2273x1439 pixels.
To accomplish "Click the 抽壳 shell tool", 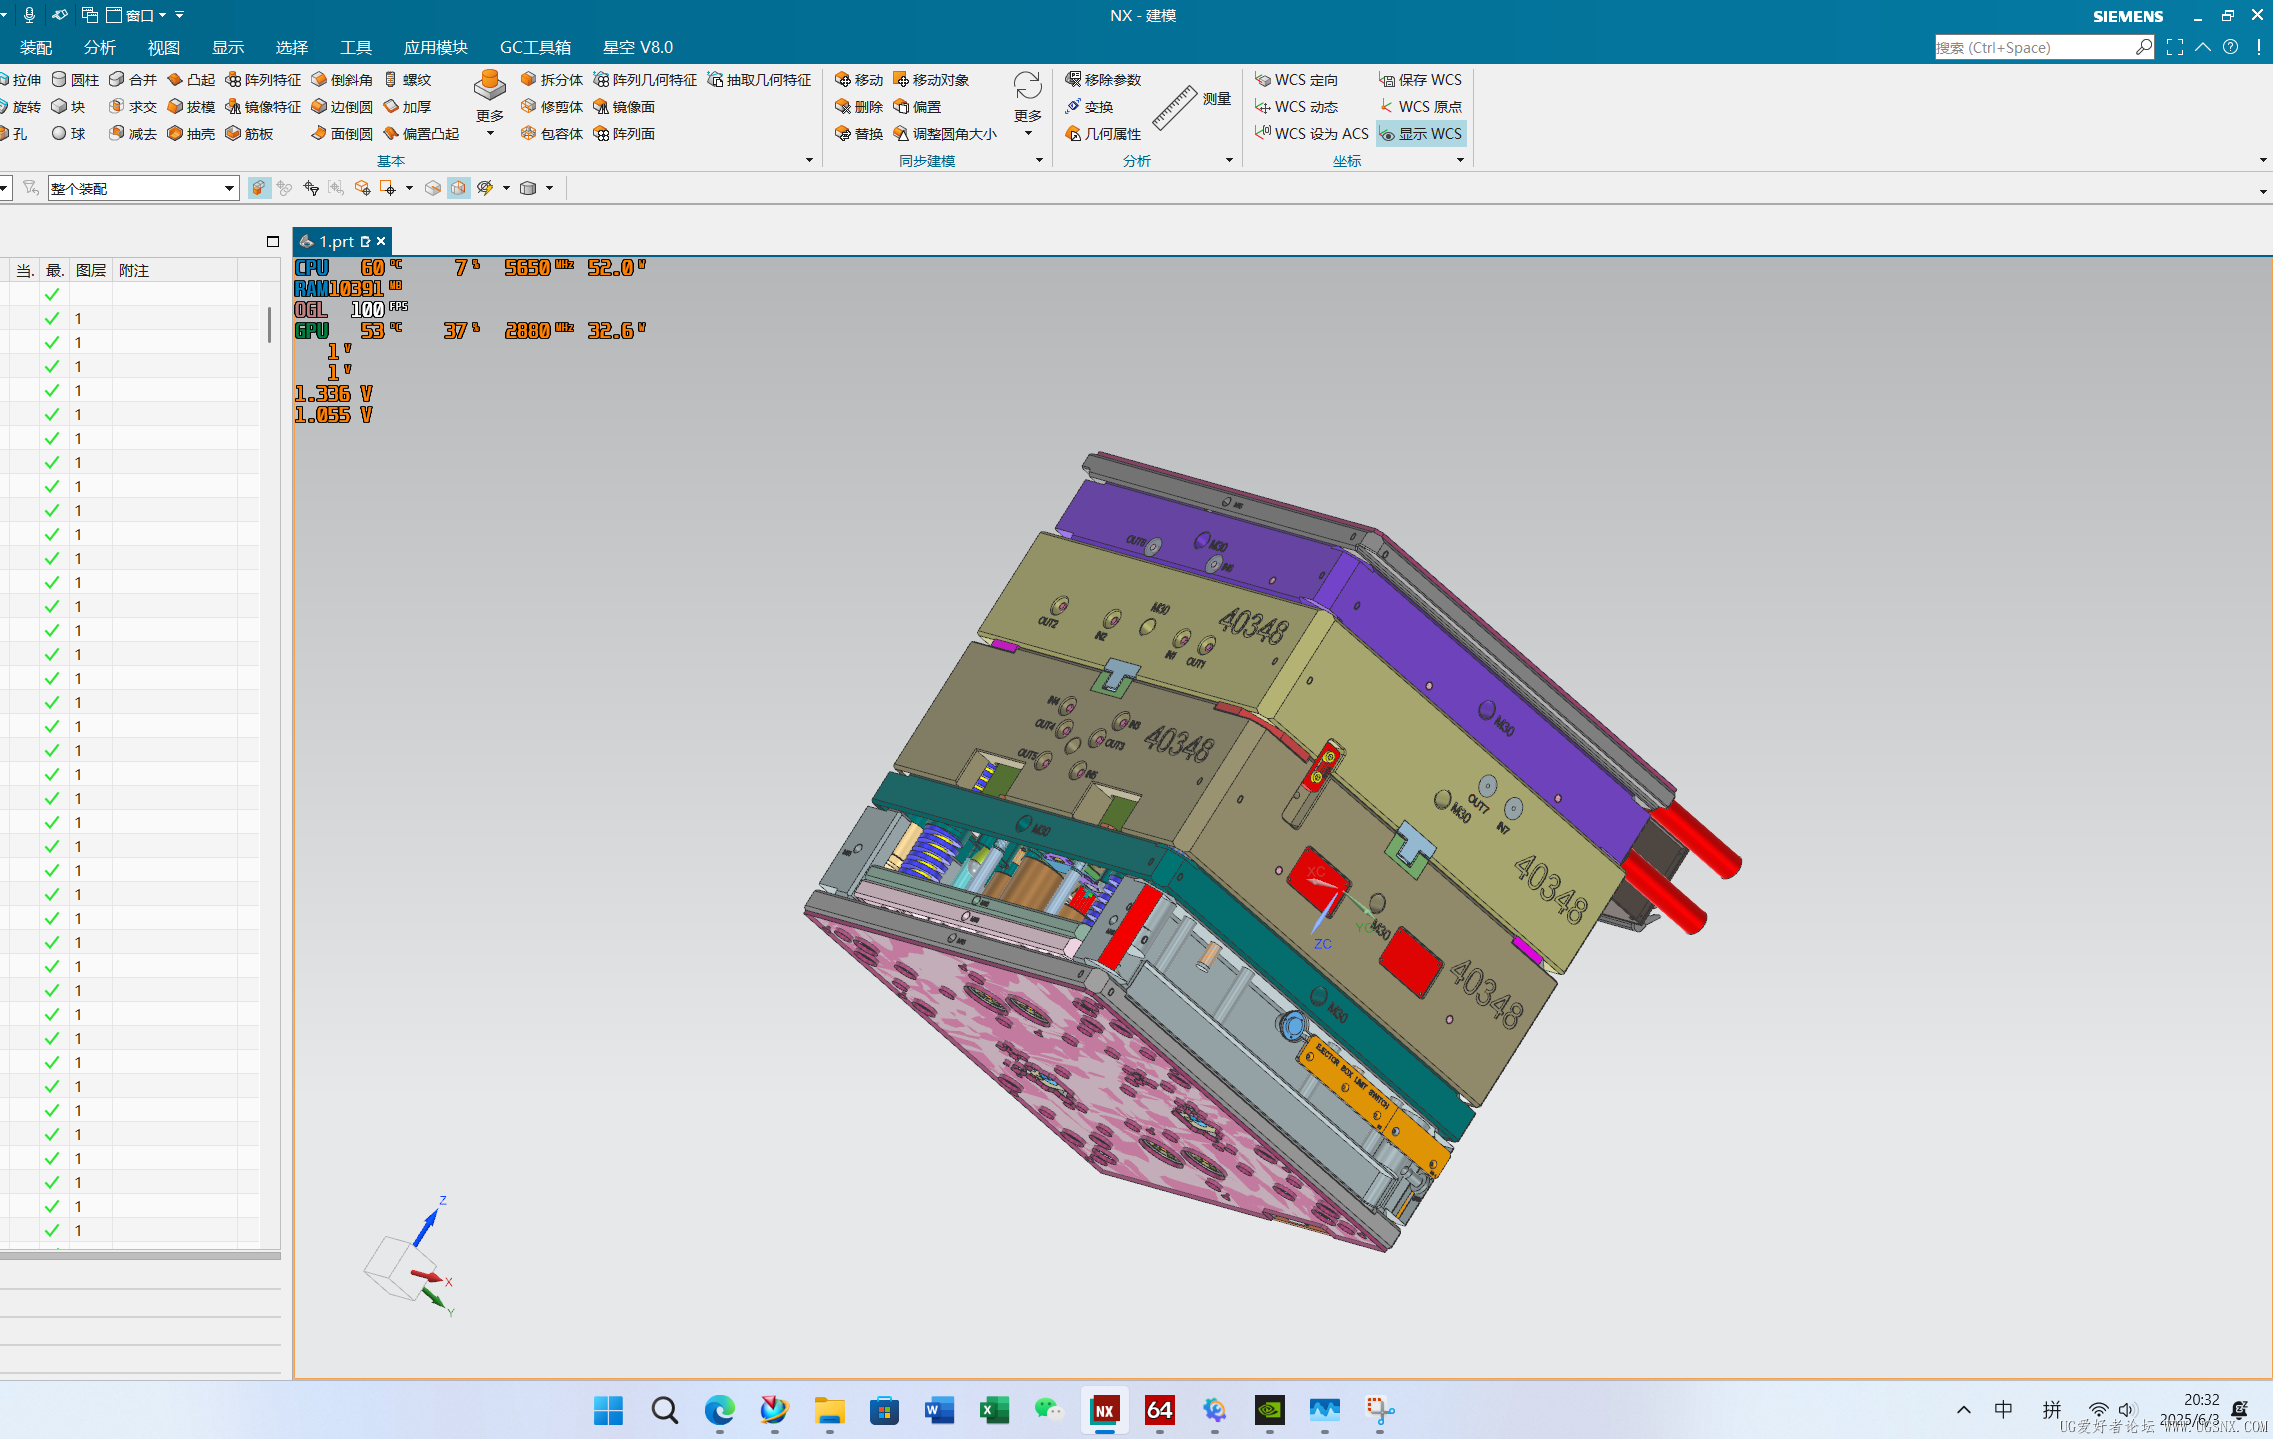I will click(x=191, y=134).
